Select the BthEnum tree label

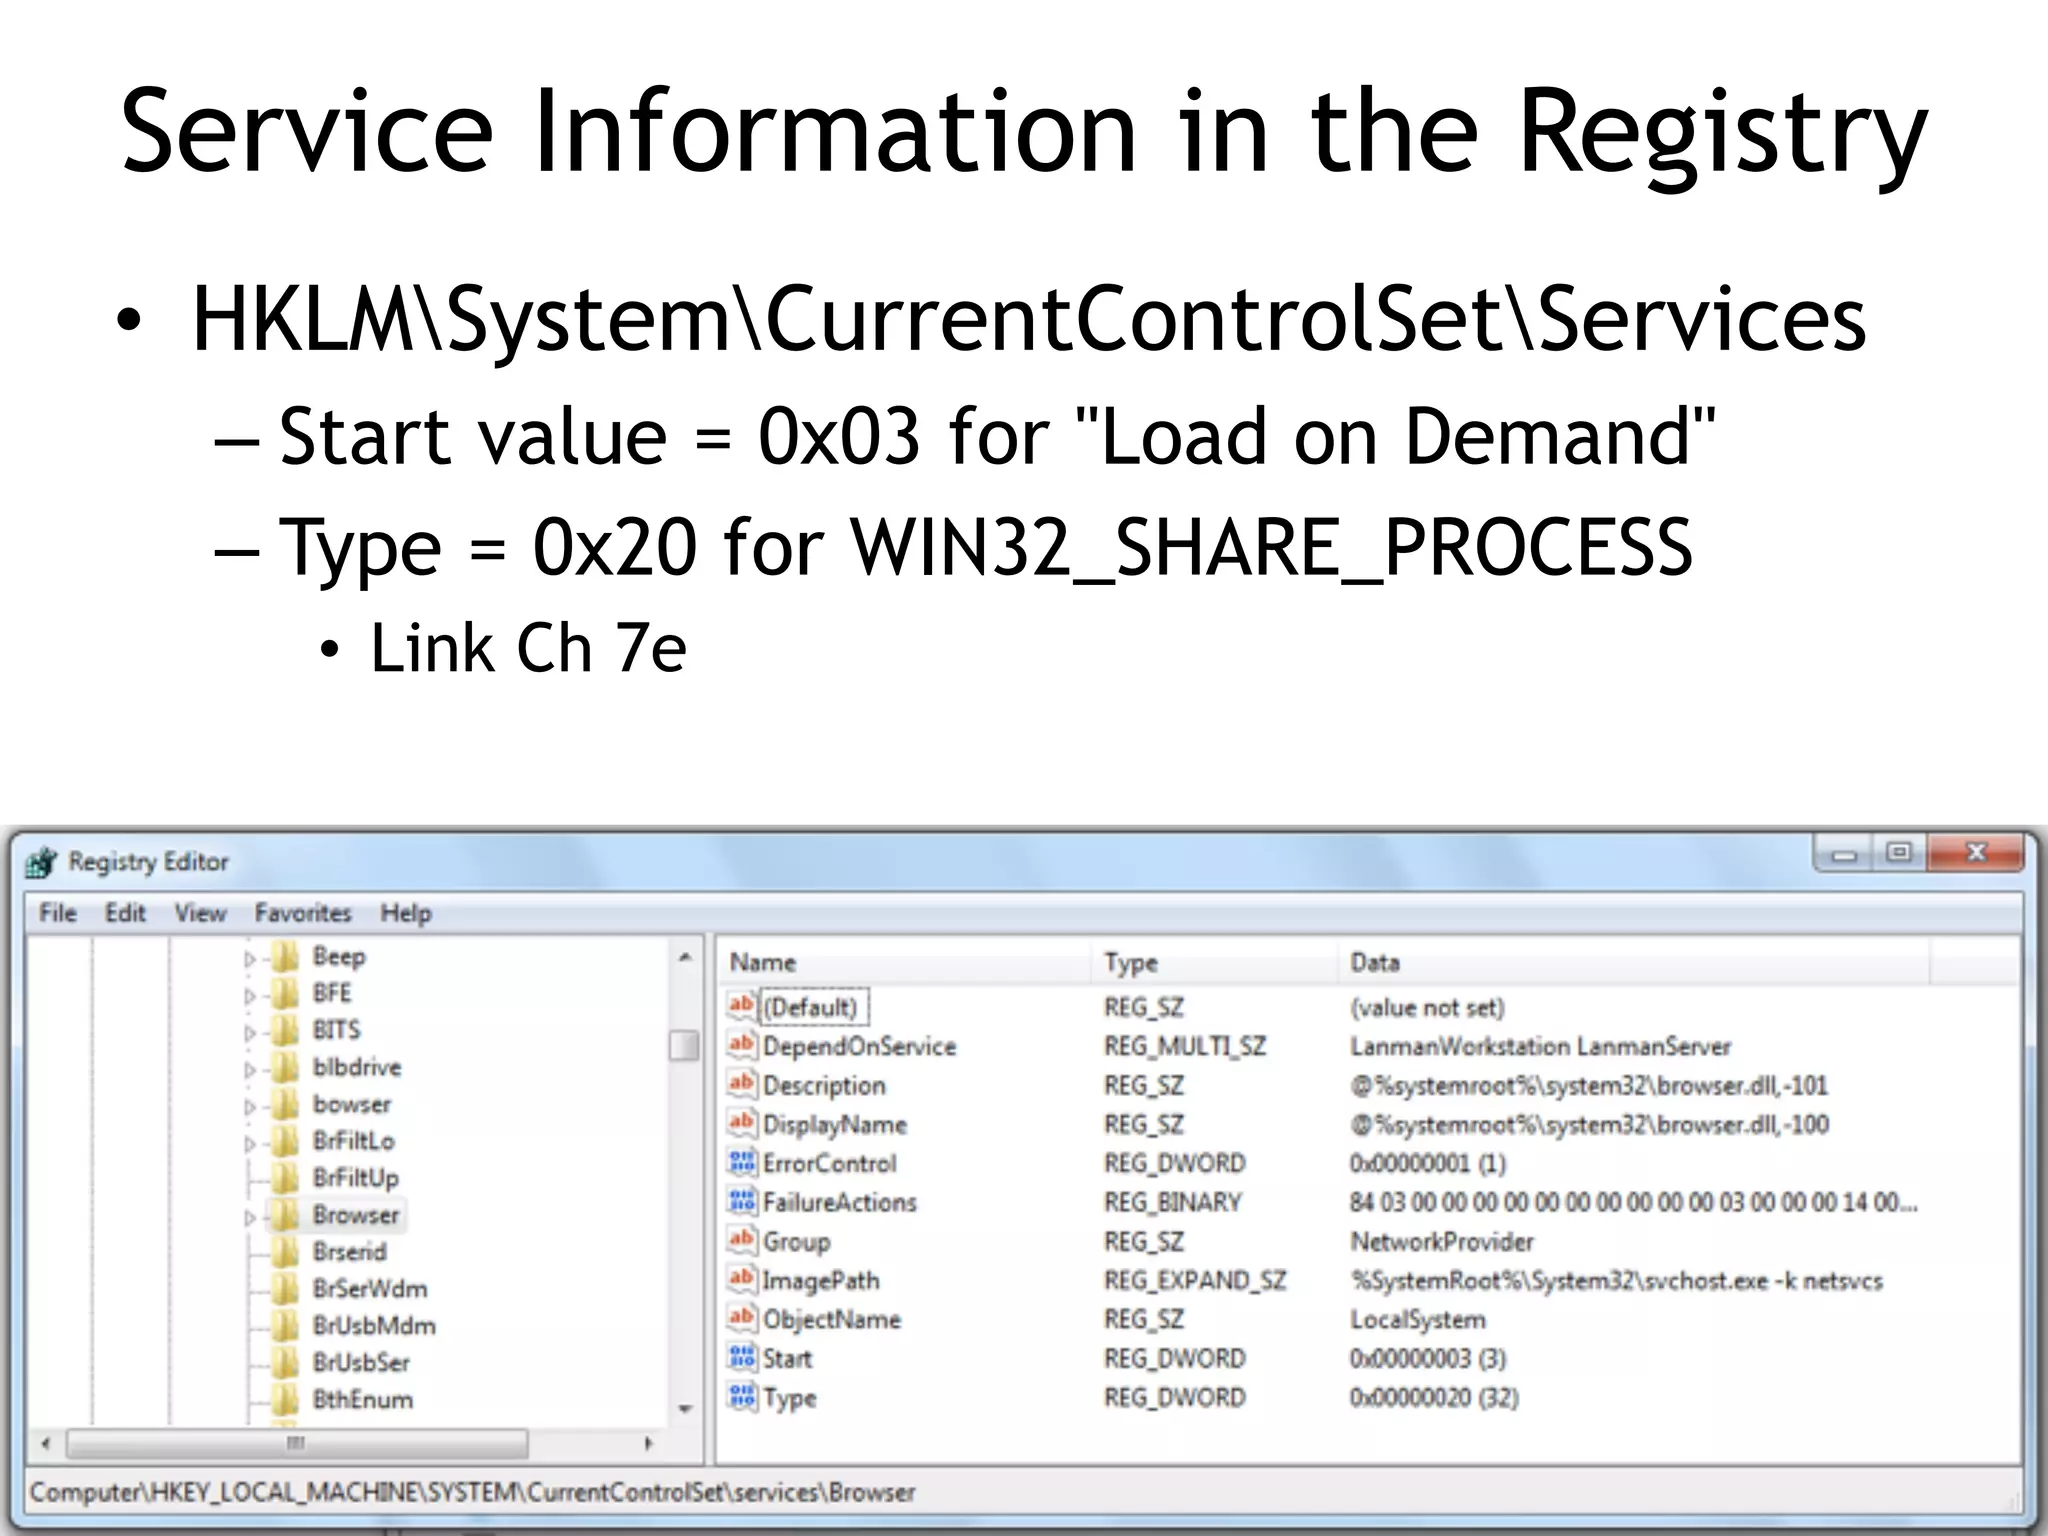click(363, 1400)
